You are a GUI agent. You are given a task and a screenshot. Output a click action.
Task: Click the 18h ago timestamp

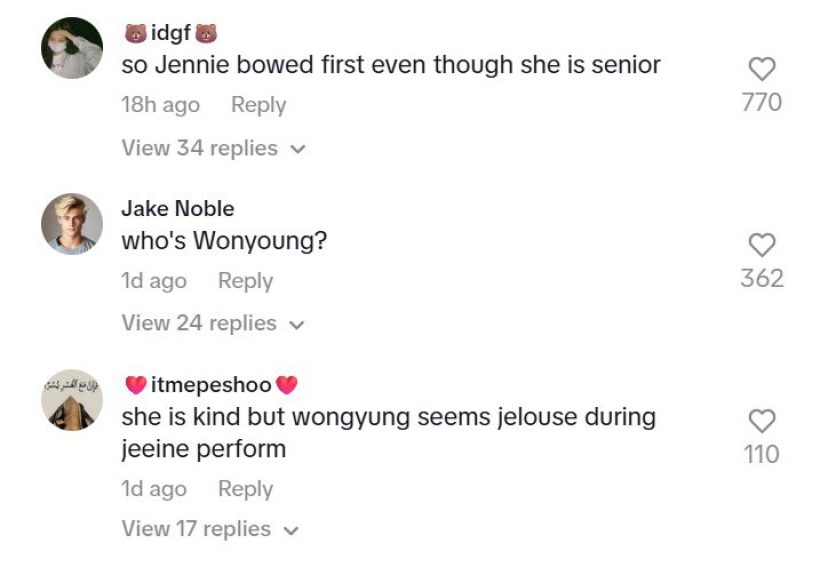pos(160,105)
